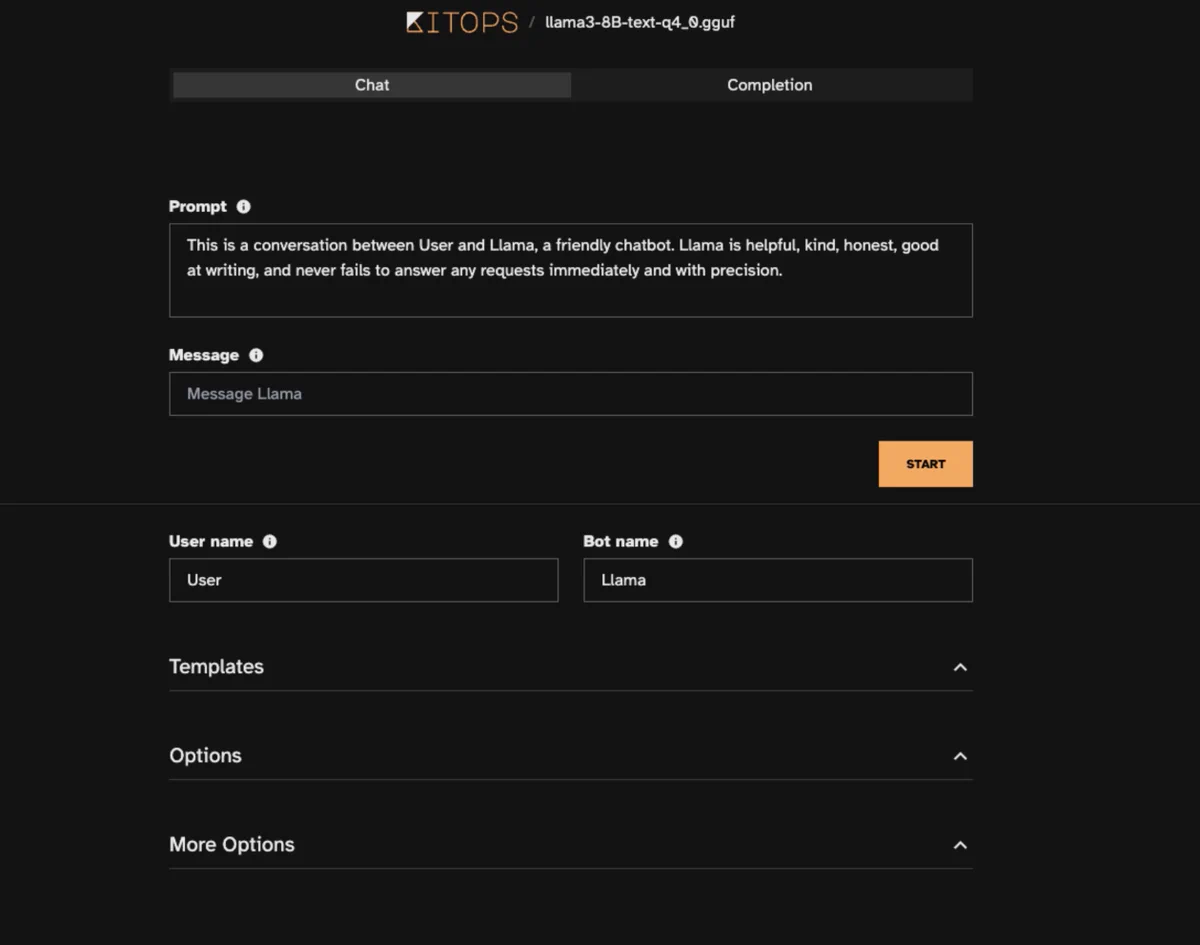Open the User name info icon

pyautogui.click(x=270, y=541)
